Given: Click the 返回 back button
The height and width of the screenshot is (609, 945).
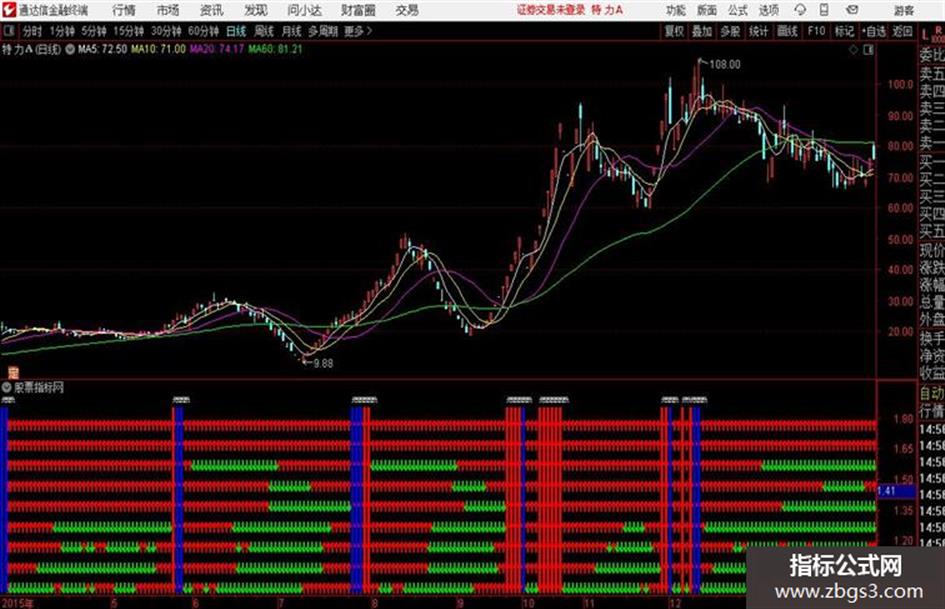Looking at the screenshot, I should [902, 31].
